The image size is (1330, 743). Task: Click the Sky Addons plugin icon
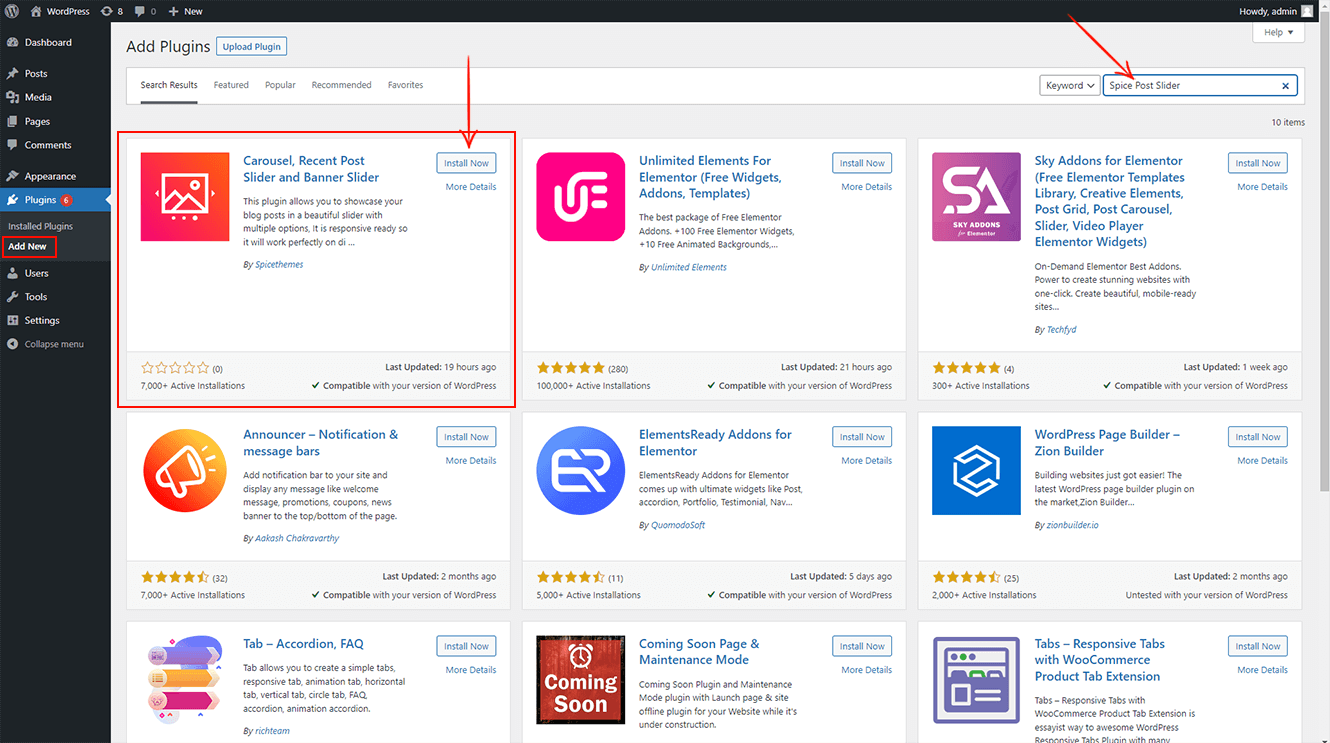976,197
